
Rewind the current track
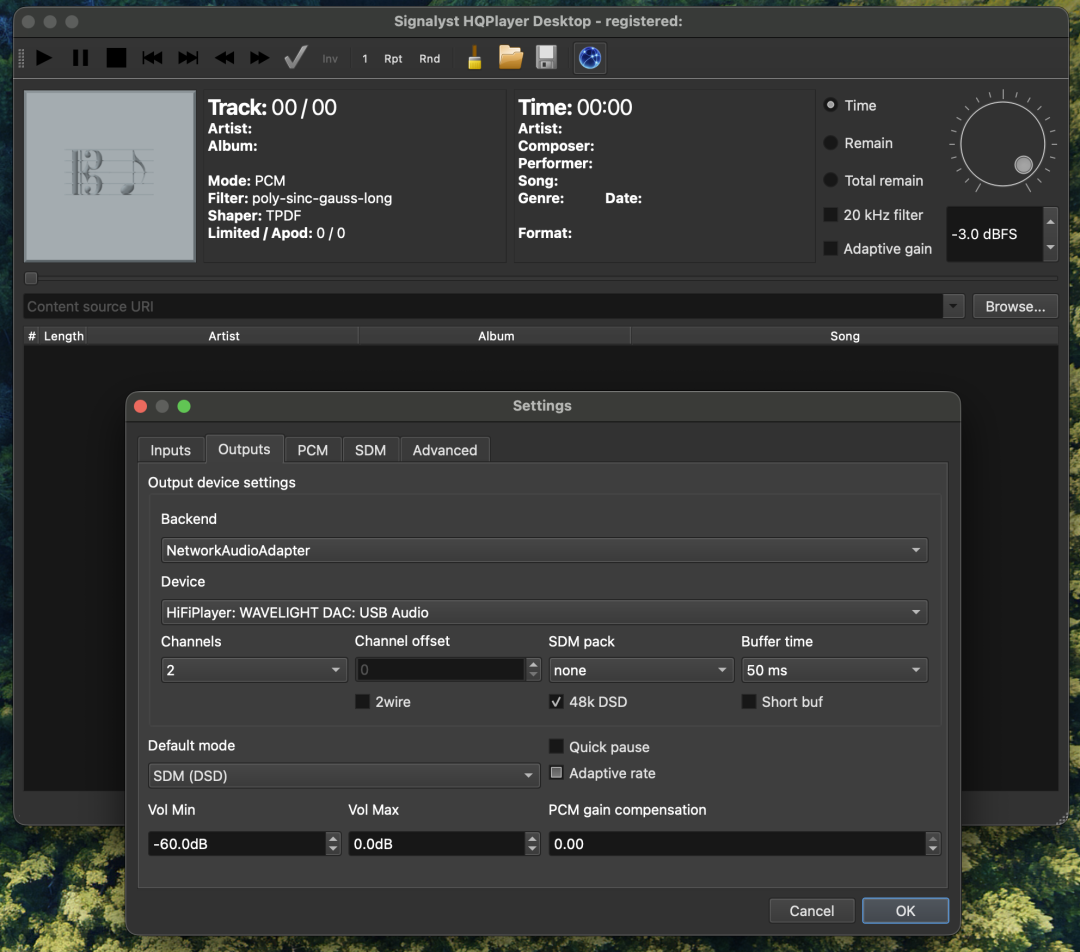(x=224, y=58)
